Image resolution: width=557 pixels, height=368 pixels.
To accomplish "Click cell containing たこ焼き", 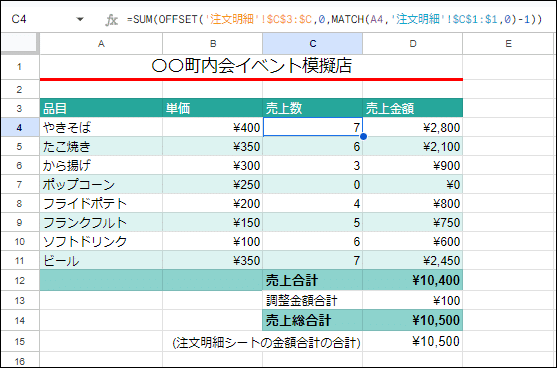I will (101, 146).
